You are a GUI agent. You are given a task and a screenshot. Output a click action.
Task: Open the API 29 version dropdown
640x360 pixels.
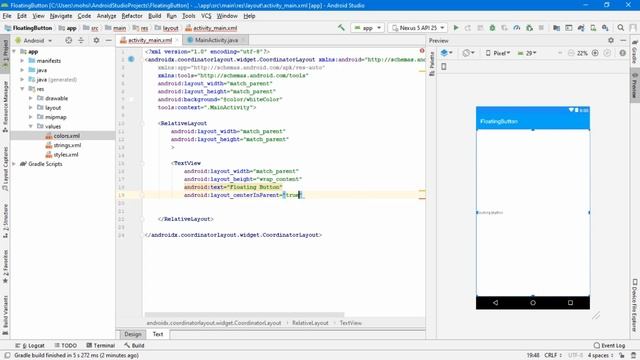coord(527,53)
